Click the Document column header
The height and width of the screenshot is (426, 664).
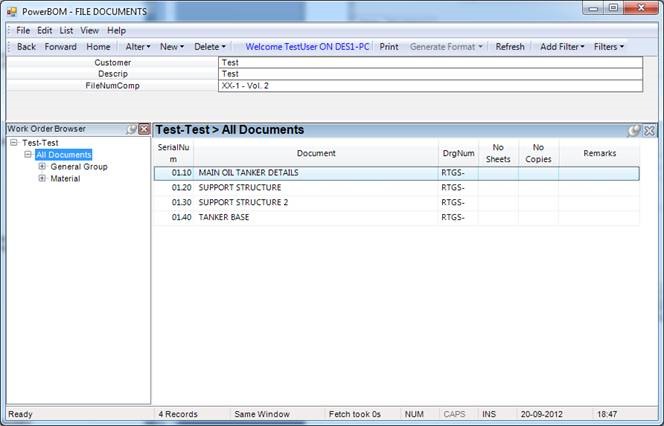pyautogui.click(x=316, y=153)
